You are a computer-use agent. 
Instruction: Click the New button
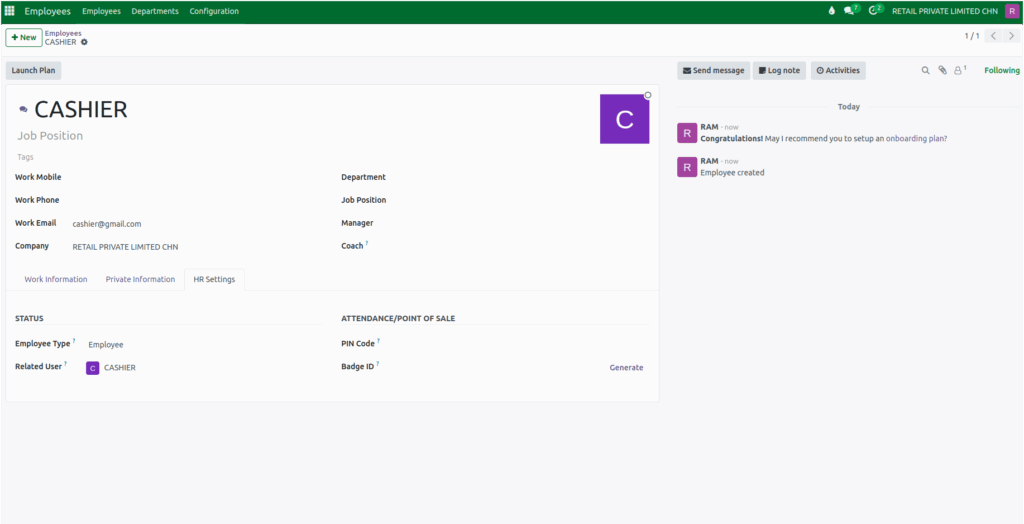(24, 37)
